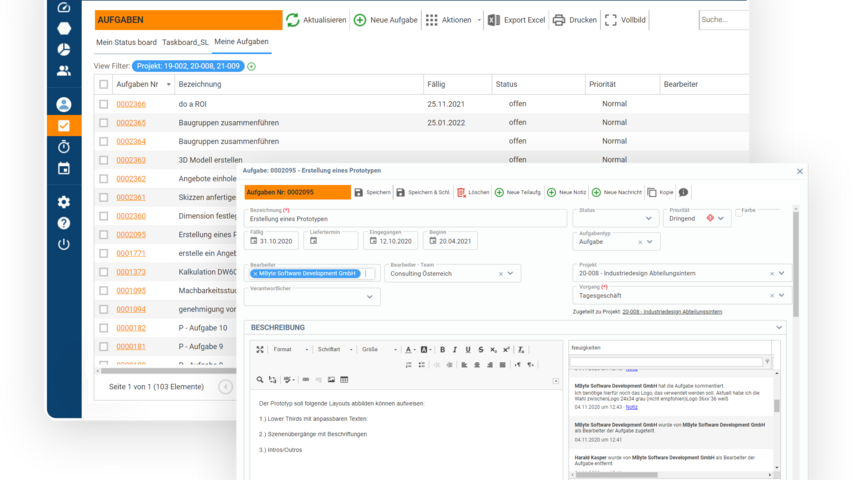Open the calendar from the sidebar

click(x=64, y=168)
